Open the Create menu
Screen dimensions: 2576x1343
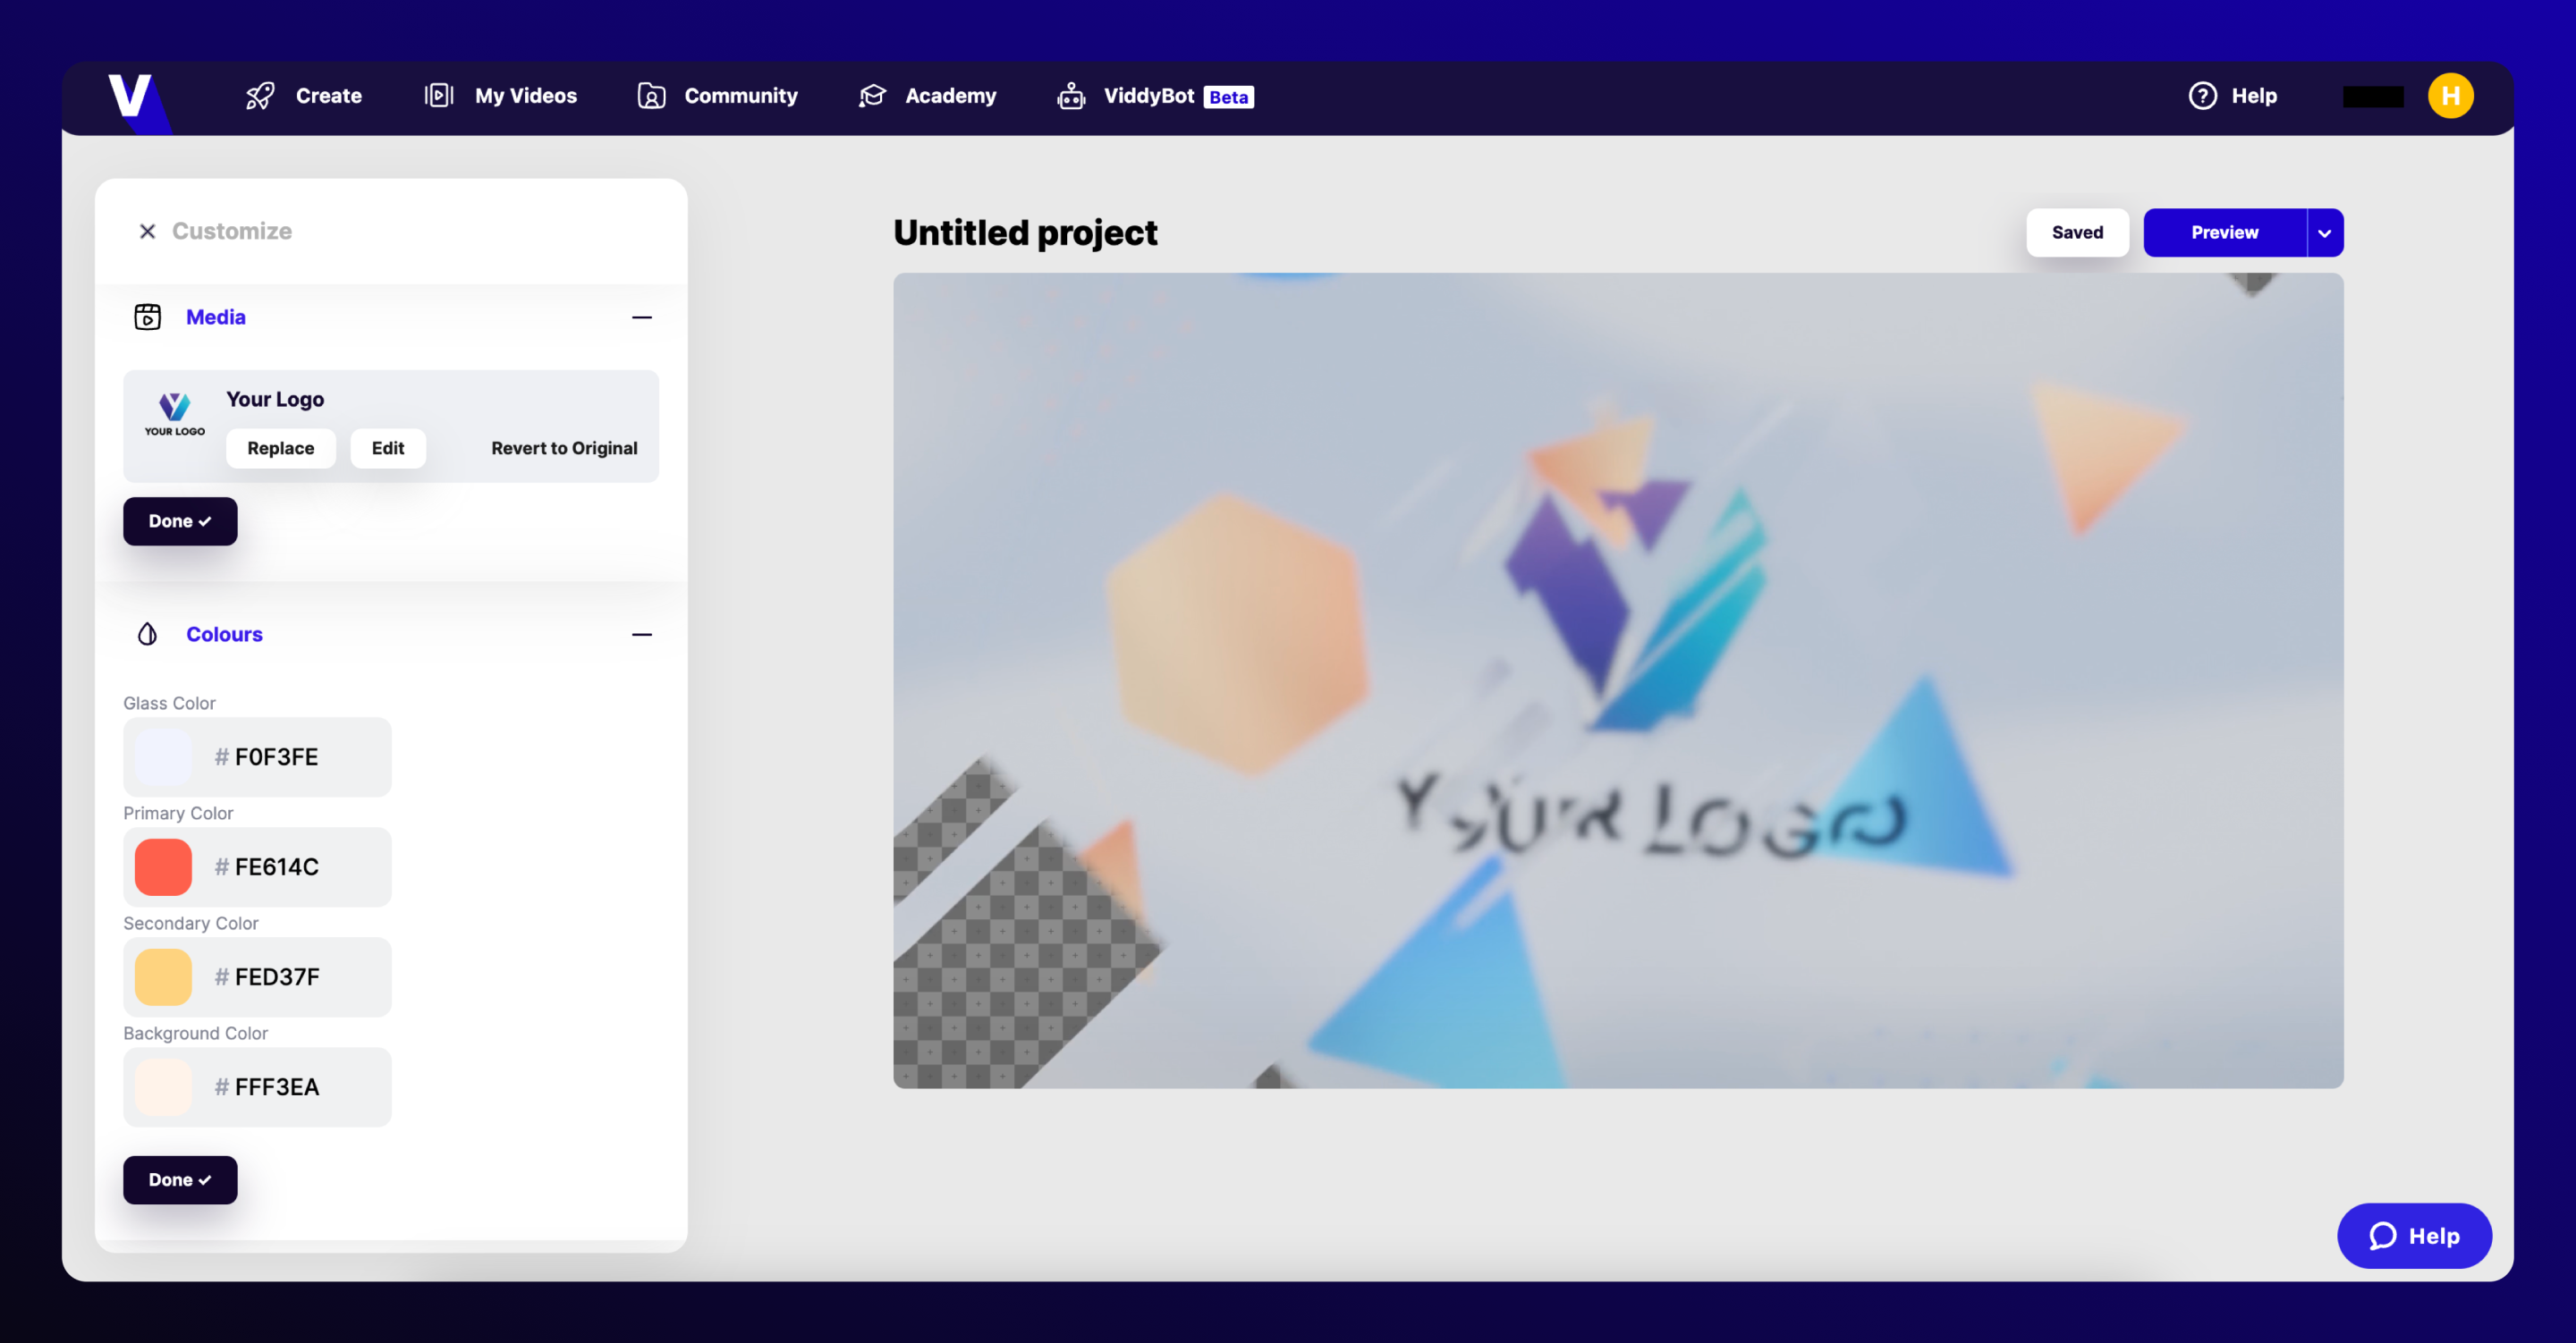click(304, 96)
